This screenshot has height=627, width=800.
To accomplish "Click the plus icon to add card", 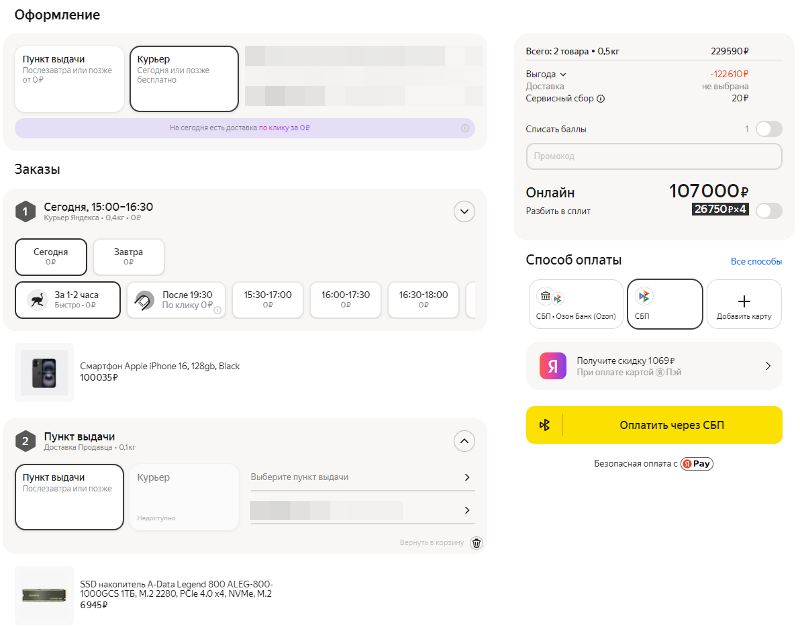I will 744,300.
